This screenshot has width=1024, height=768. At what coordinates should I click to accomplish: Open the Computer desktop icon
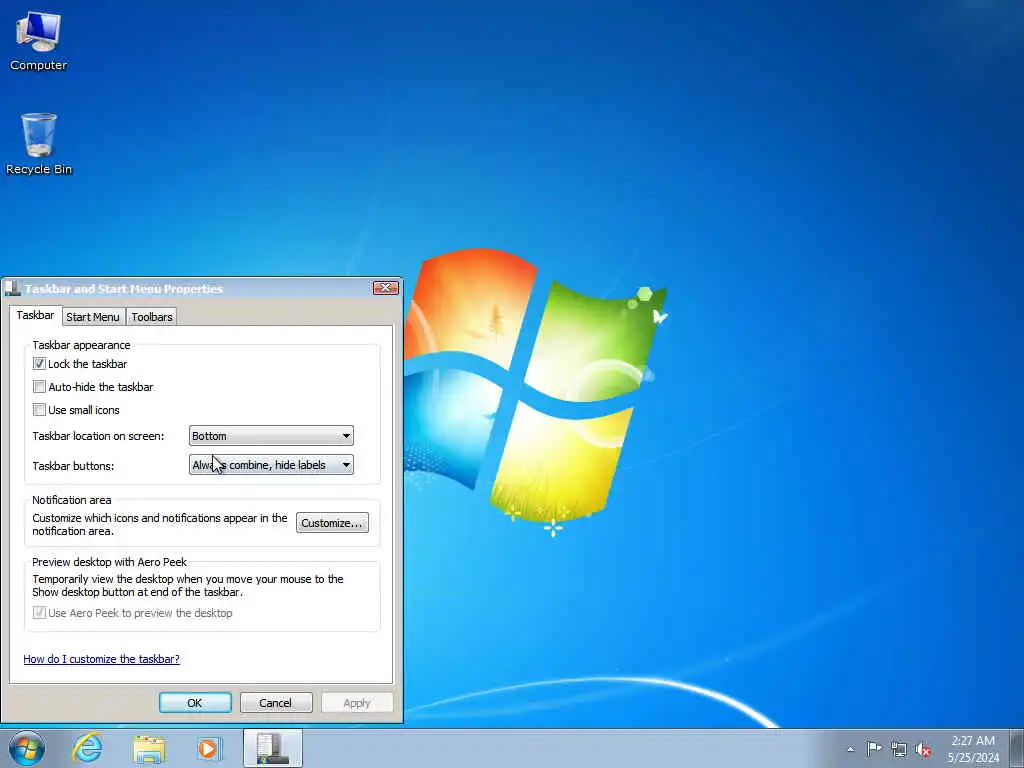[39, 41]
